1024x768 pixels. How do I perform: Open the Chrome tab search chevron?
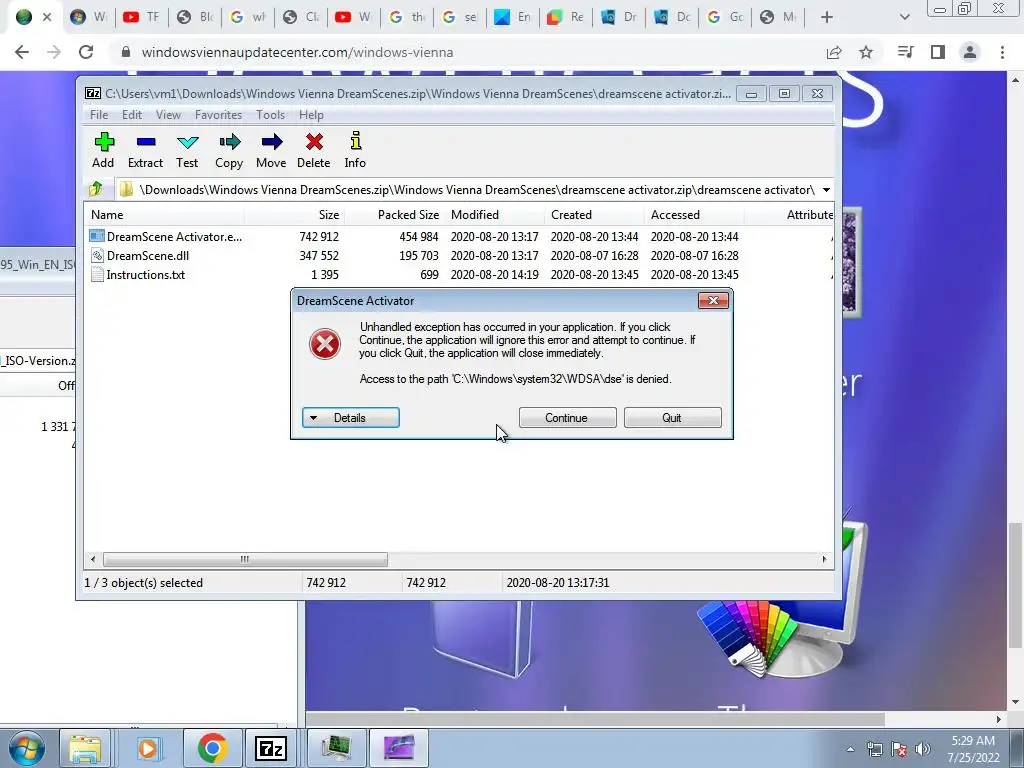(x=904, y=17)
